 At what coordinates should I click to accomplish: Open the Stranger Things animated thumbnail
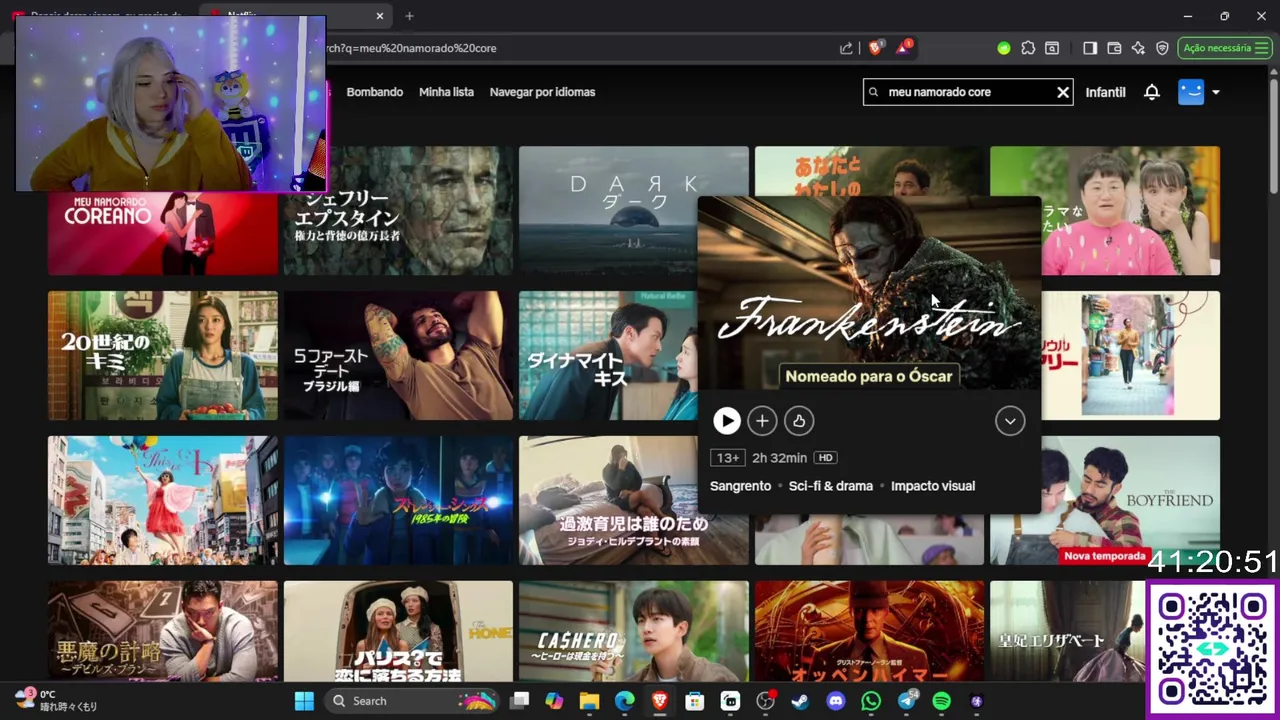(x=398, y=500)
